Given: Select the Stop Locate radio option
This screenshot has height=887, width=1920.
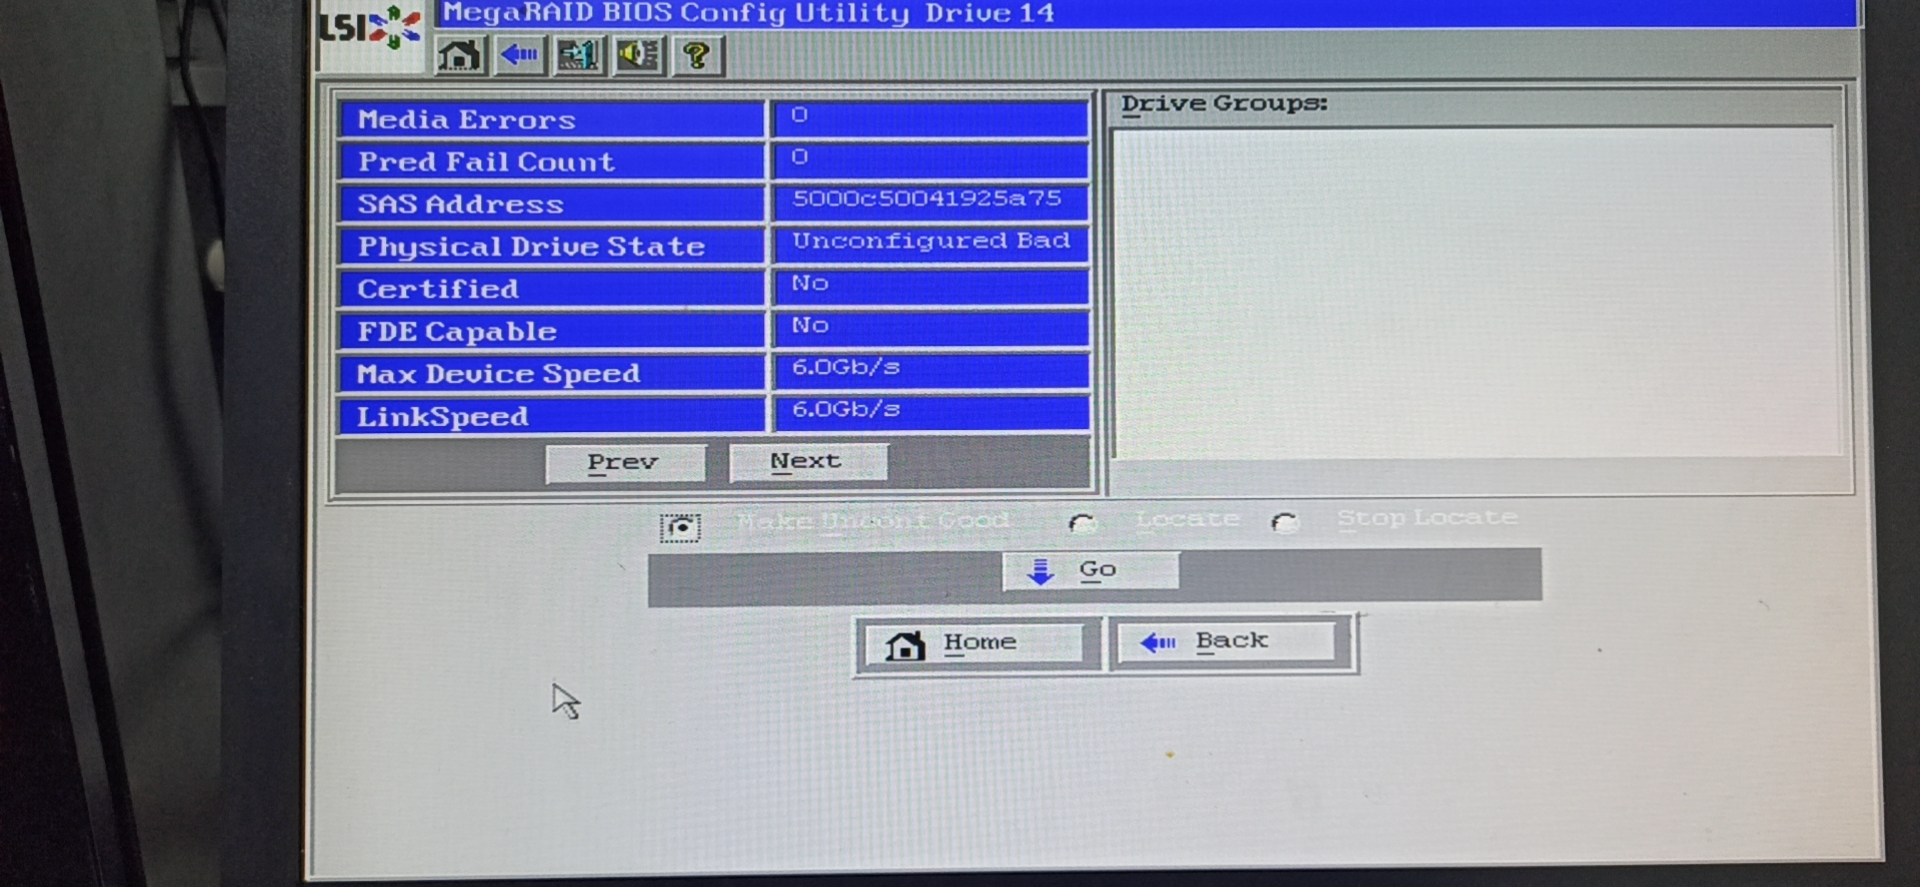Looking at the screenshot, I should (1284, 522).
